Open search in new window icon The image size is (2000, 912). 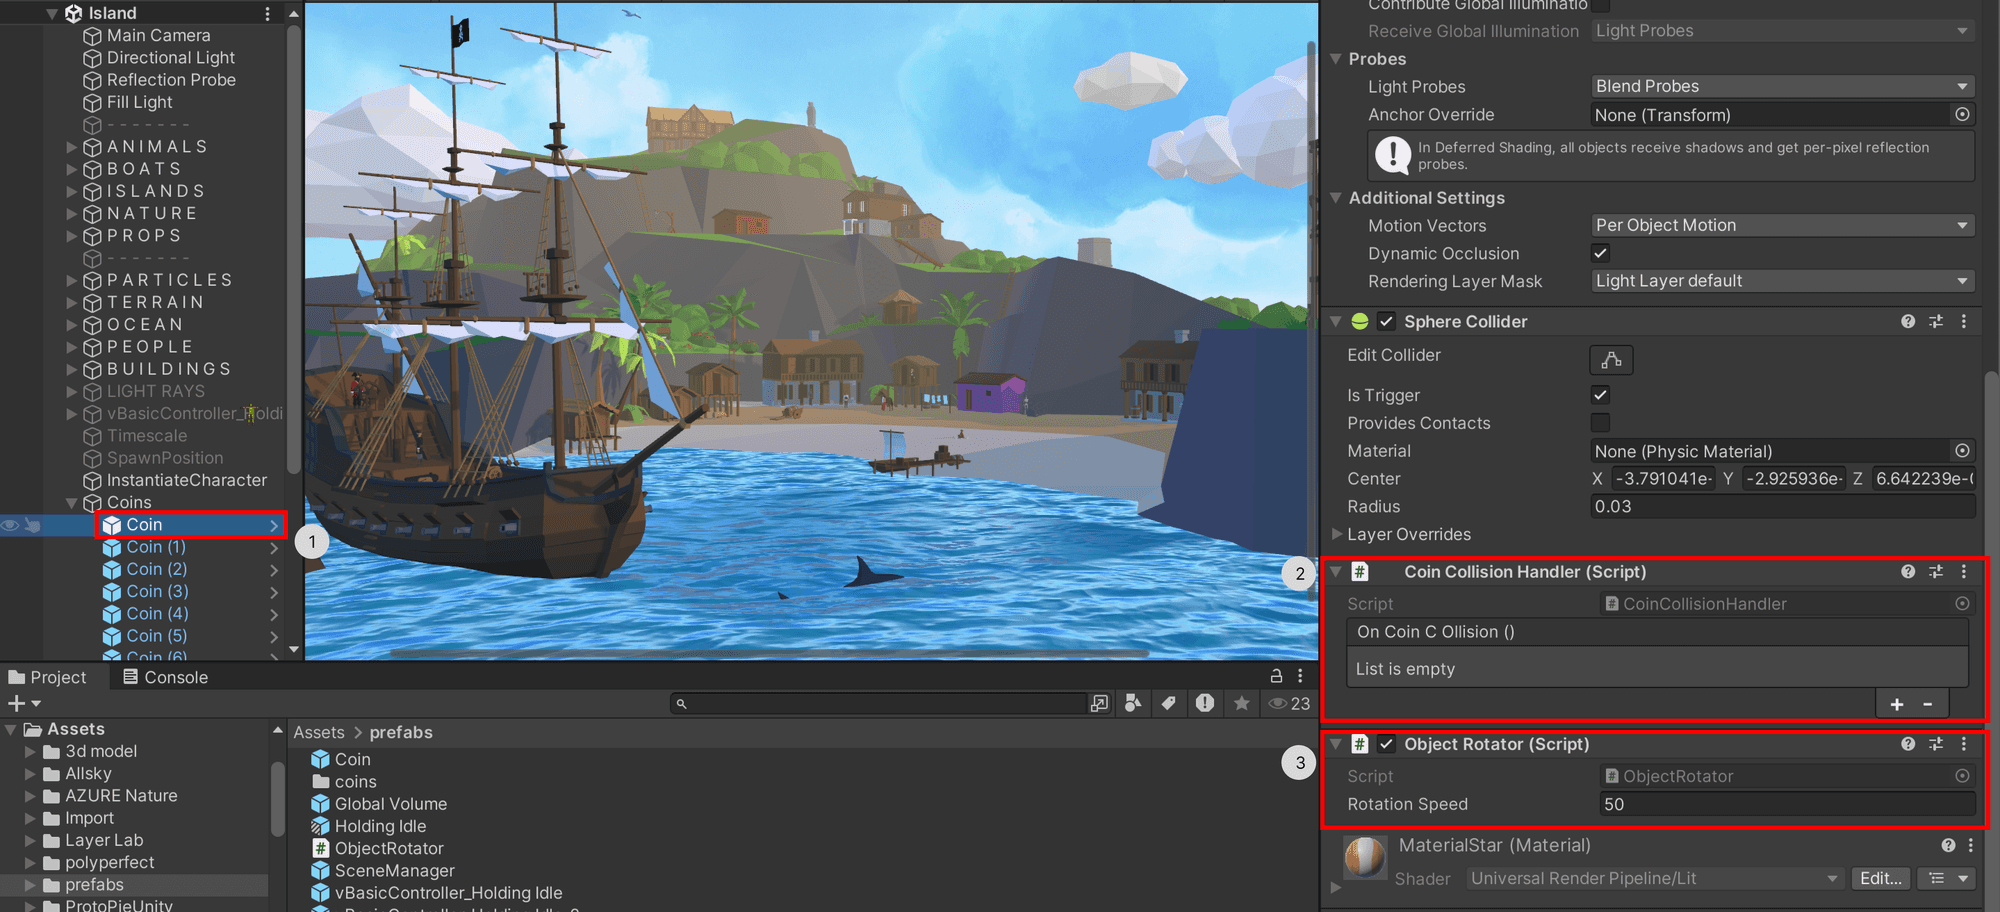pyautogui.click(x=1099, y=704)
